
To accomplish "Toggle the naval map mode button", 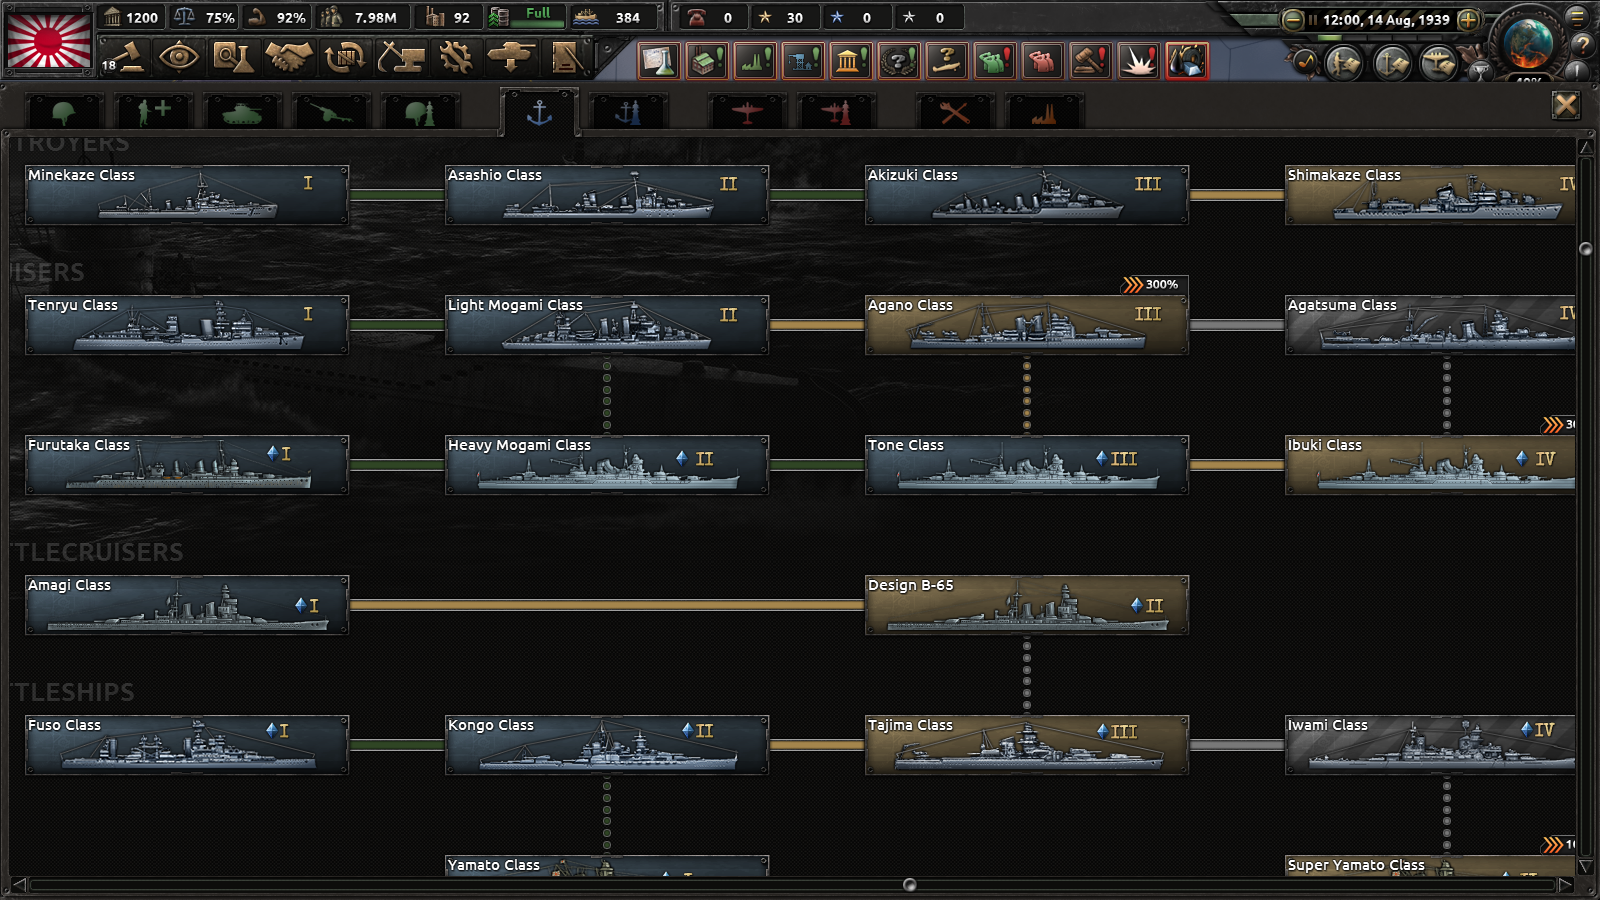I will (1391, 64).
